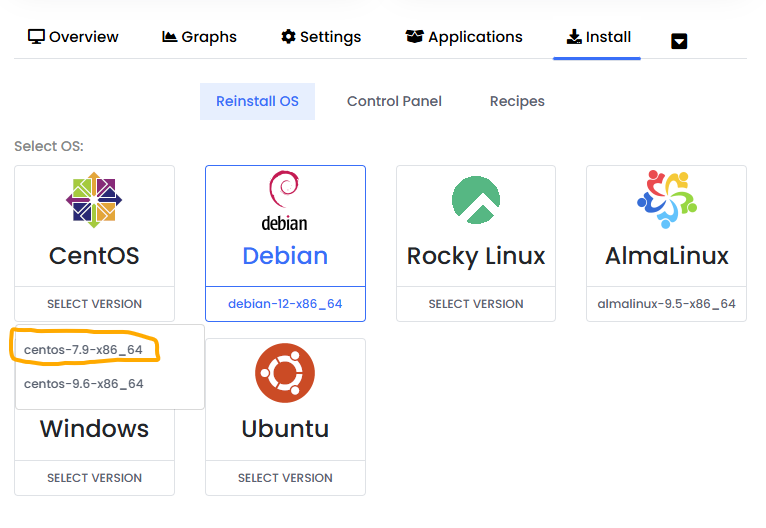Open the more tabs caret dropdown
Image resolution: width=766 pixels, height=528 pixels.
(x=679, y=41)
